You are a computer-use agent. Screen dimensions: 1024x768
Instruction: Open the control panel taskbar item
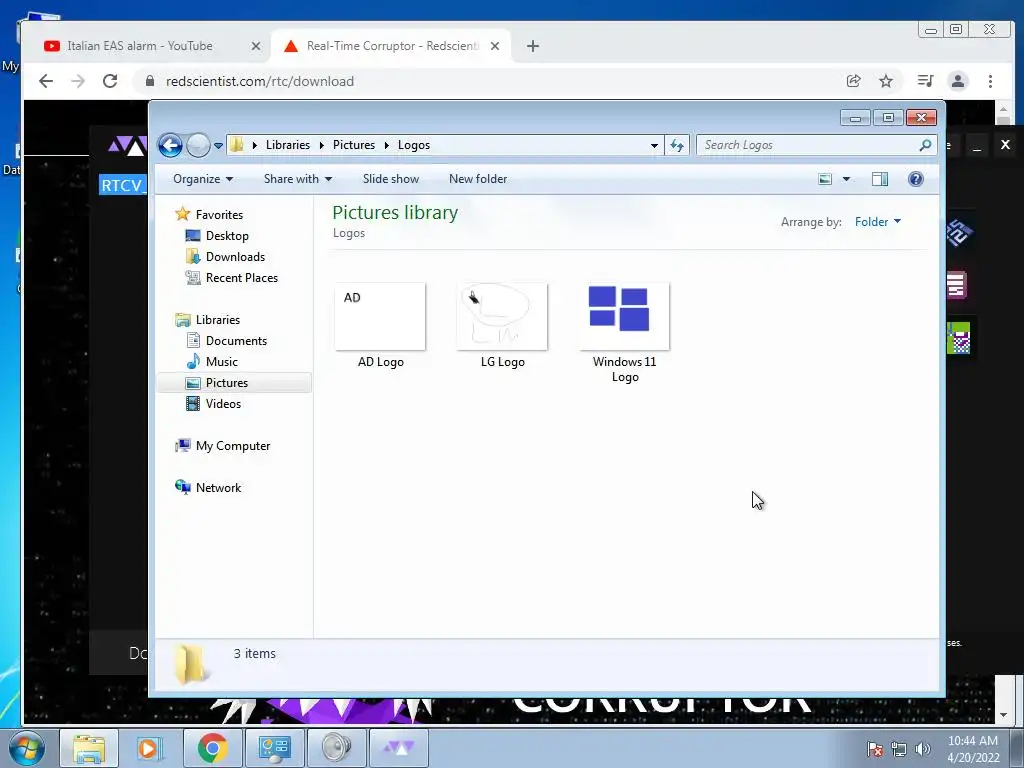pyautogui.click(x=274, y=748)
